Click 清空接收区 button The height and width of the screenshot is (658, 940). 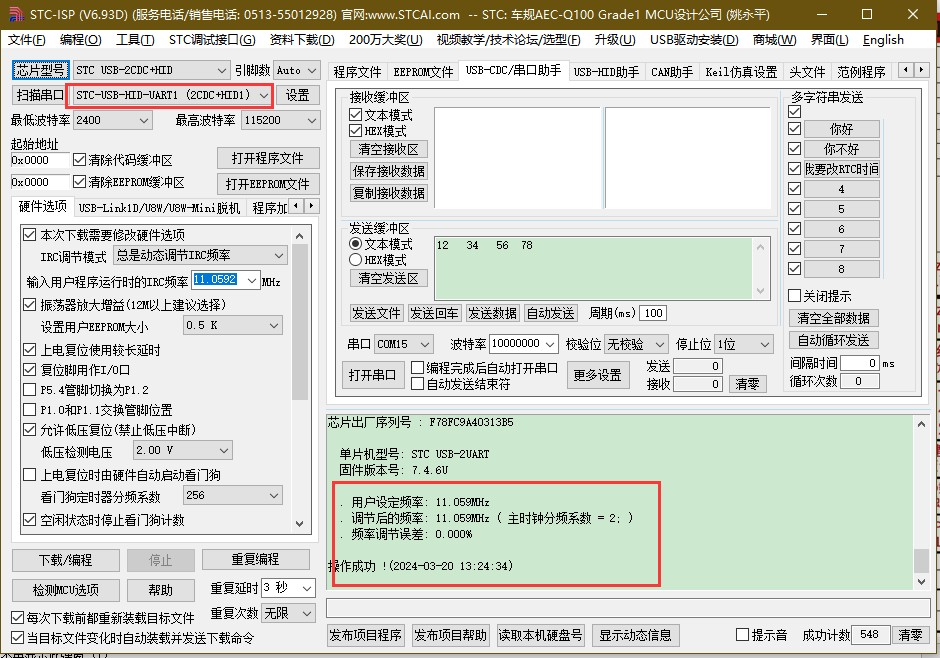click(x=388, y=149)
